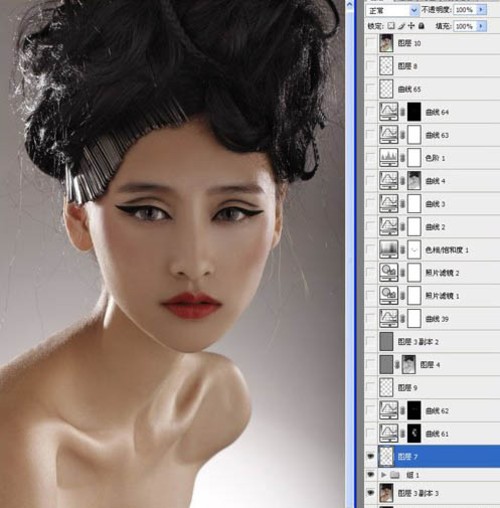Screen dimensions: 500x508
Task: Show 照片滤镜 2 layer visibility box
Action: point(371,273)
